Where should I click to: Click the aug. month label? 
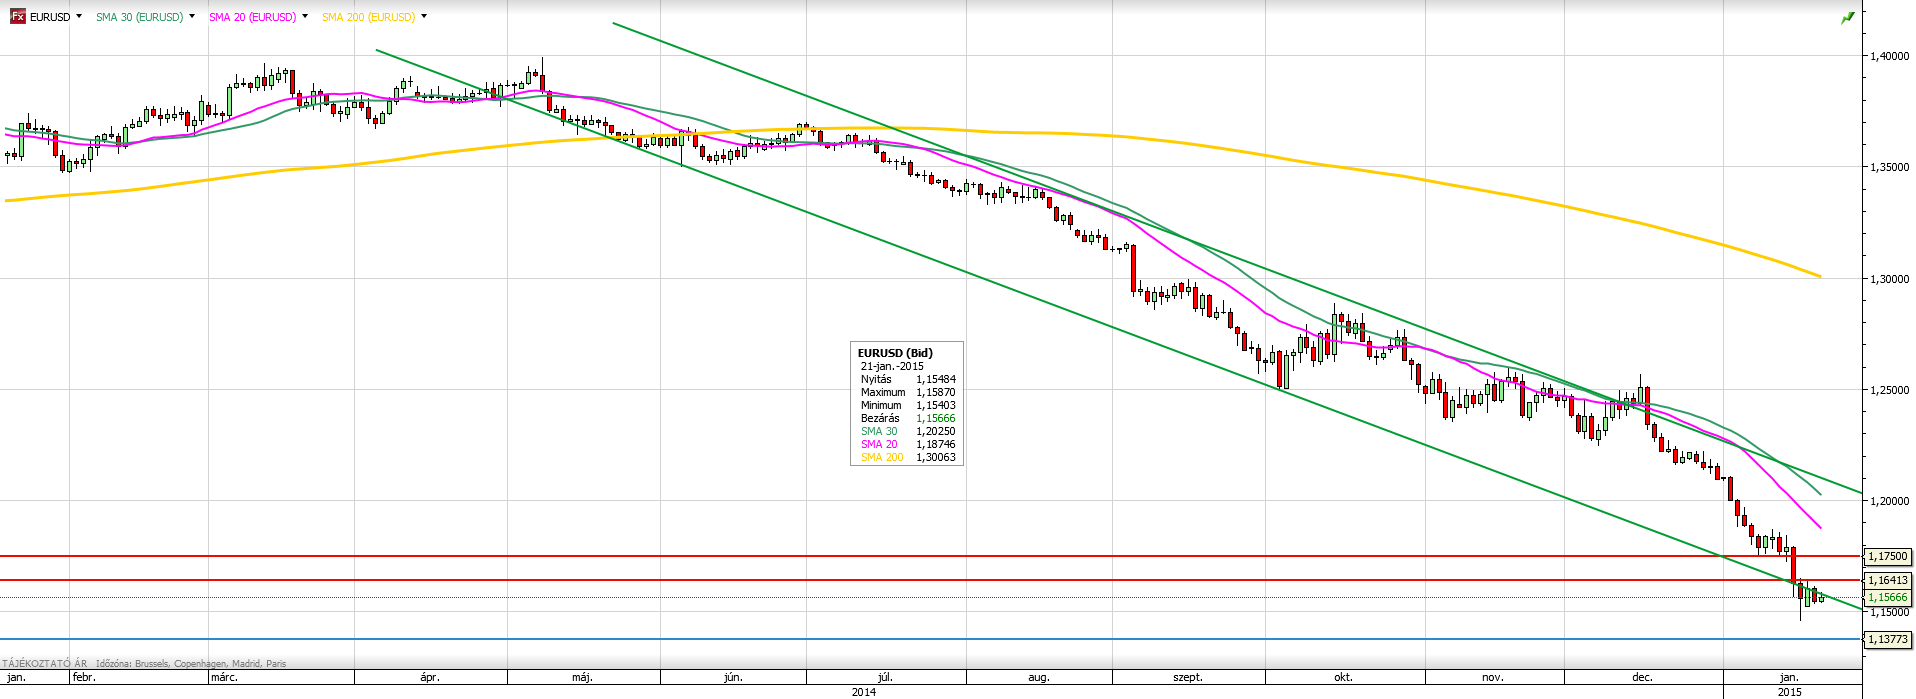pos(1039,677)
